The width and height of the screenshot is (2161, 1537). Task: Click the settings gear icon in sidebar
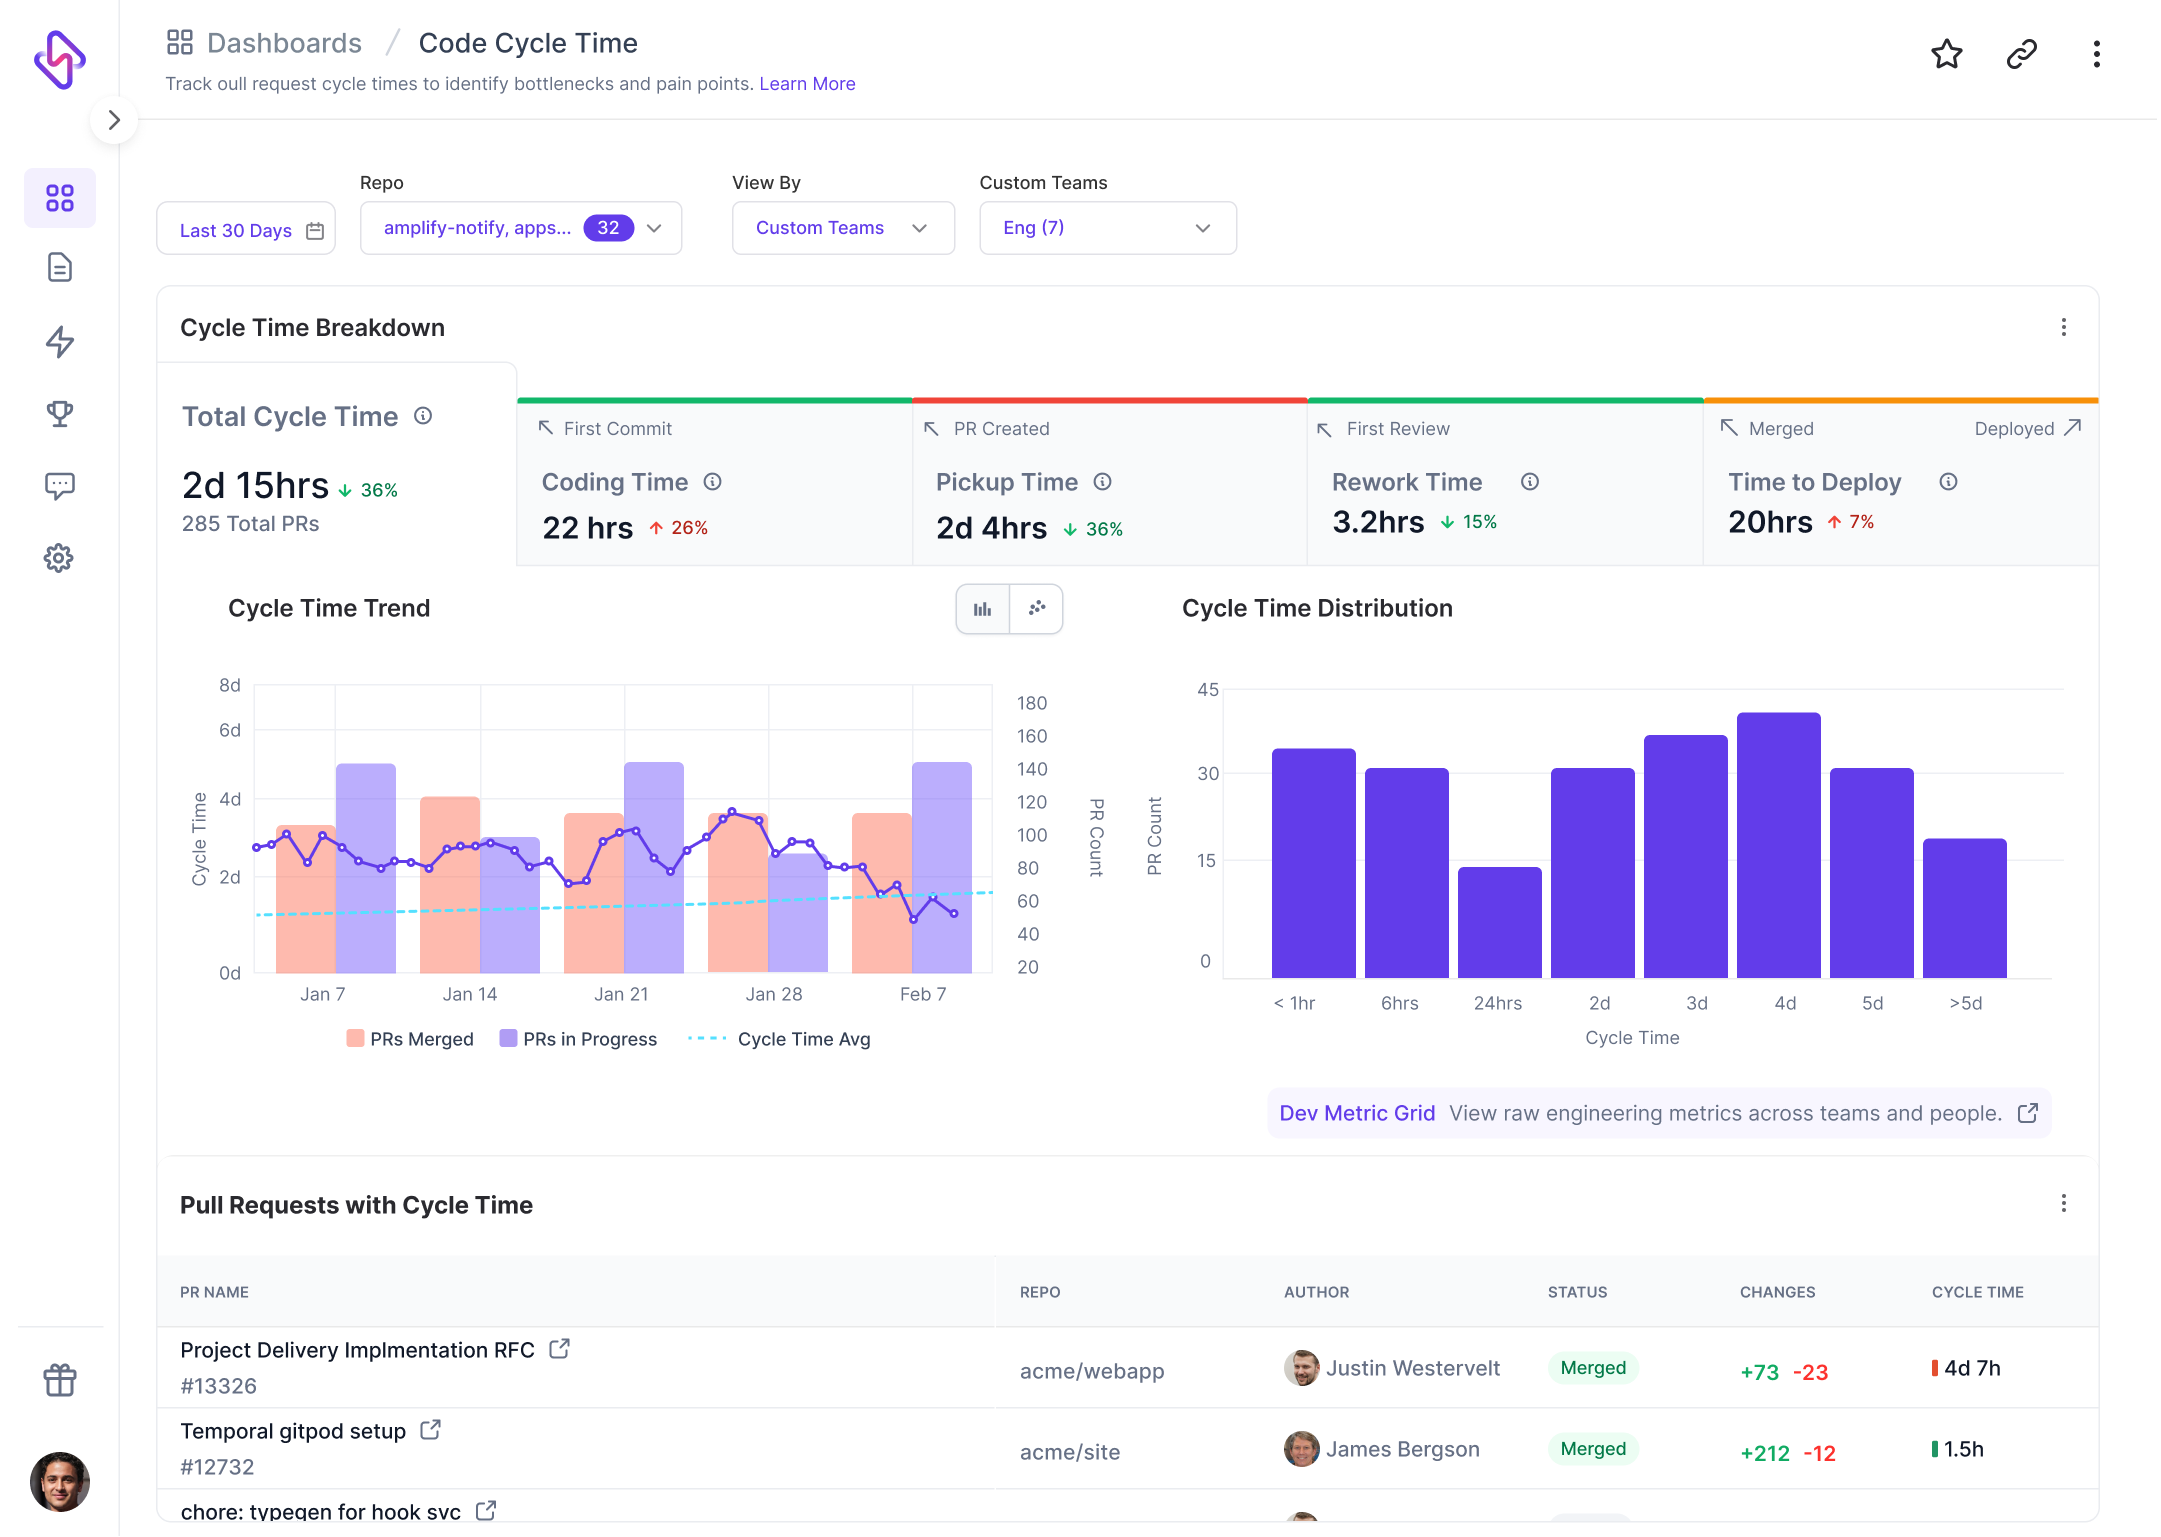click(x=58, y=557)
